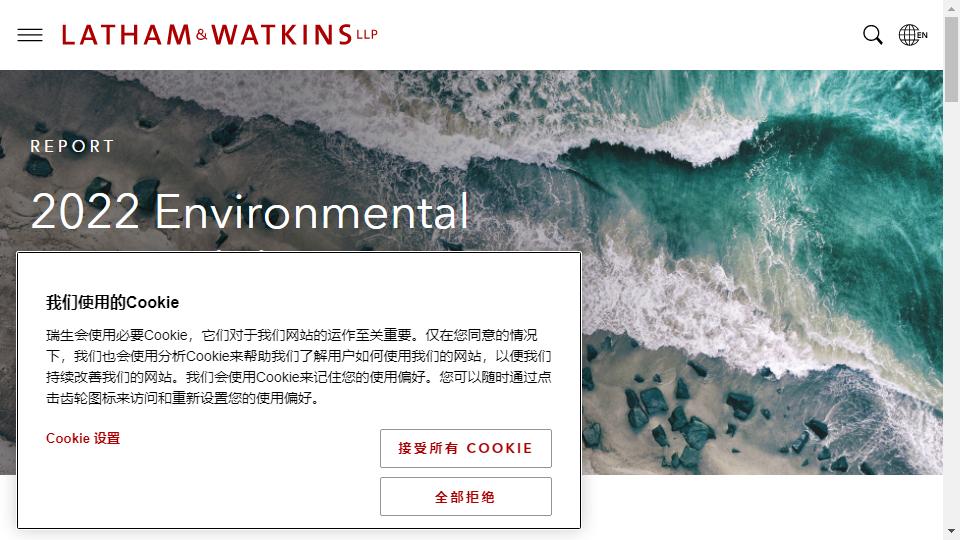Click the cookie description paragraph text
Image resolution: width=960 pixels, height=540 pixels.
[x=299, y=366]
